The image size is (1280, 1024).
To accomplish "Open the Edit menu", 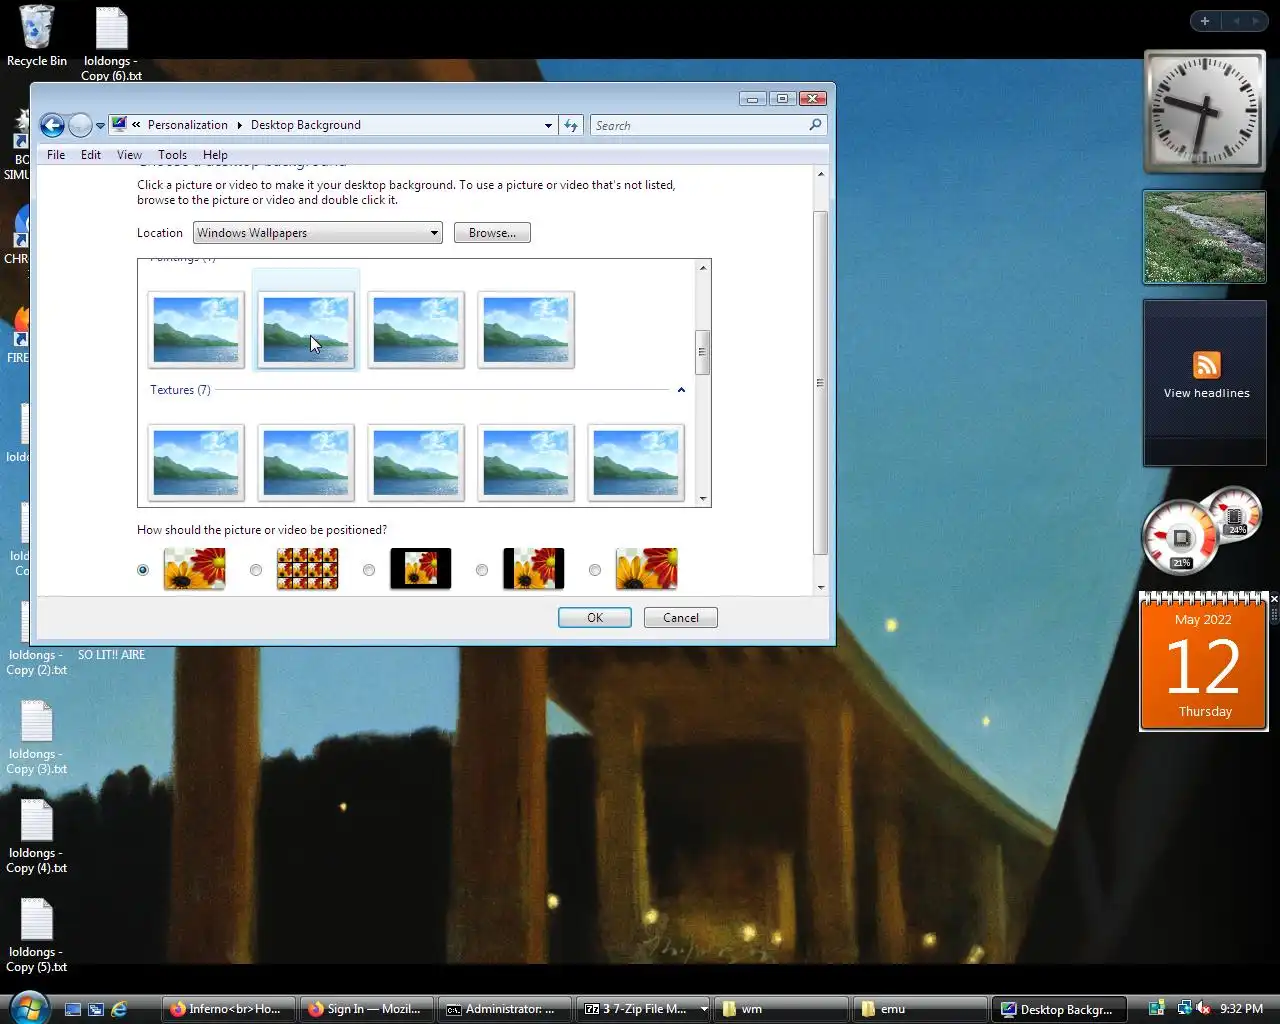I will [91, 155].
